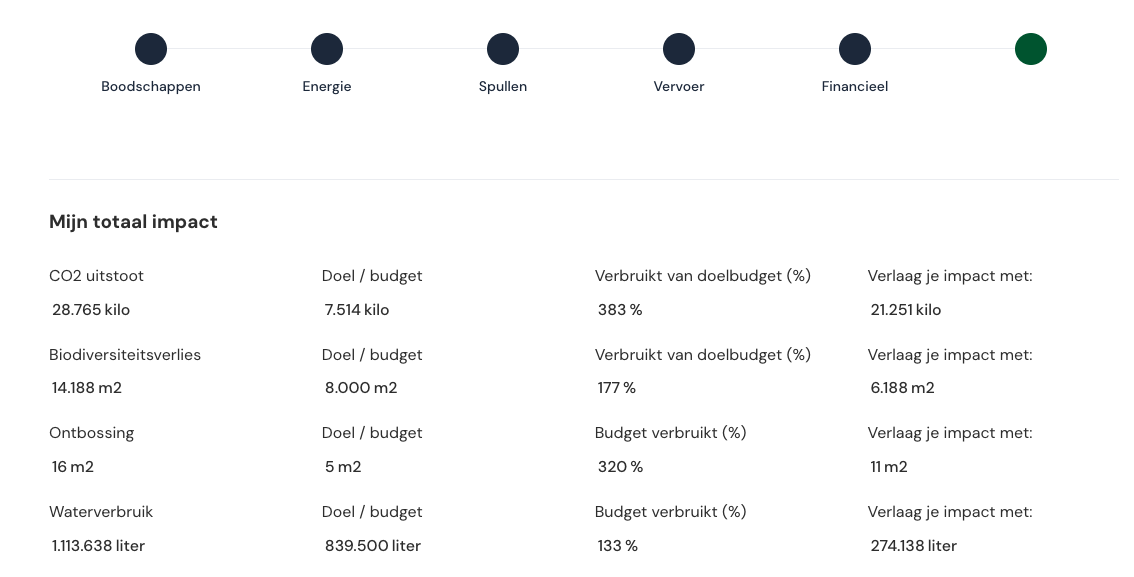1134x577 pixels.
Task: Click the Boodschappen step circle
Action: pyautogui.click(x=151, y=49)
